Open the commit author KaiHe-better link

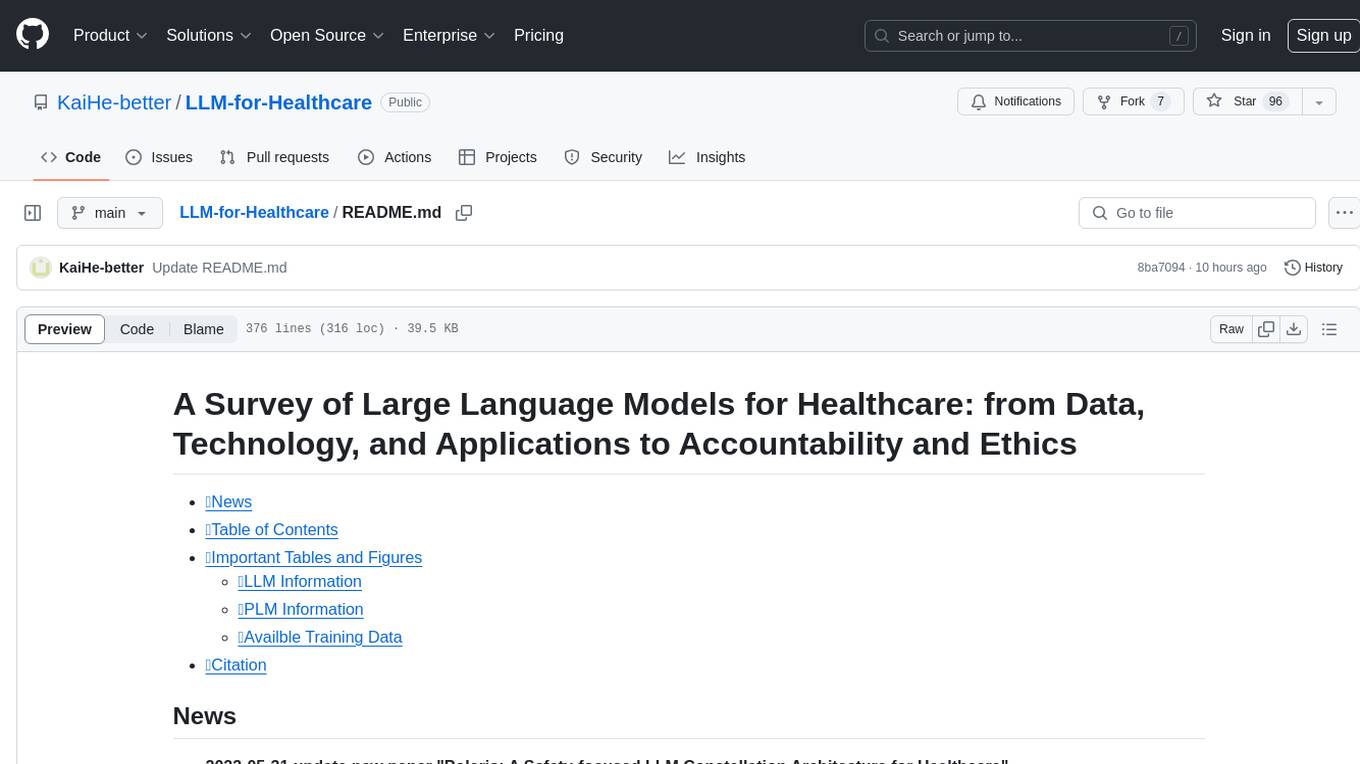(x=101, y=268)
